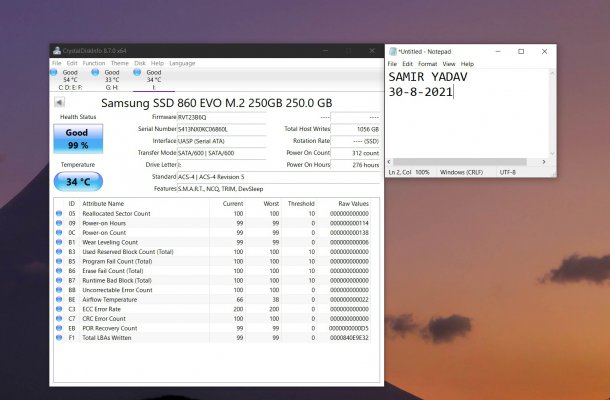
Task: Click the status icon for Runtime Bad Block
Action: pyautogui.click(x=59, y=280)
